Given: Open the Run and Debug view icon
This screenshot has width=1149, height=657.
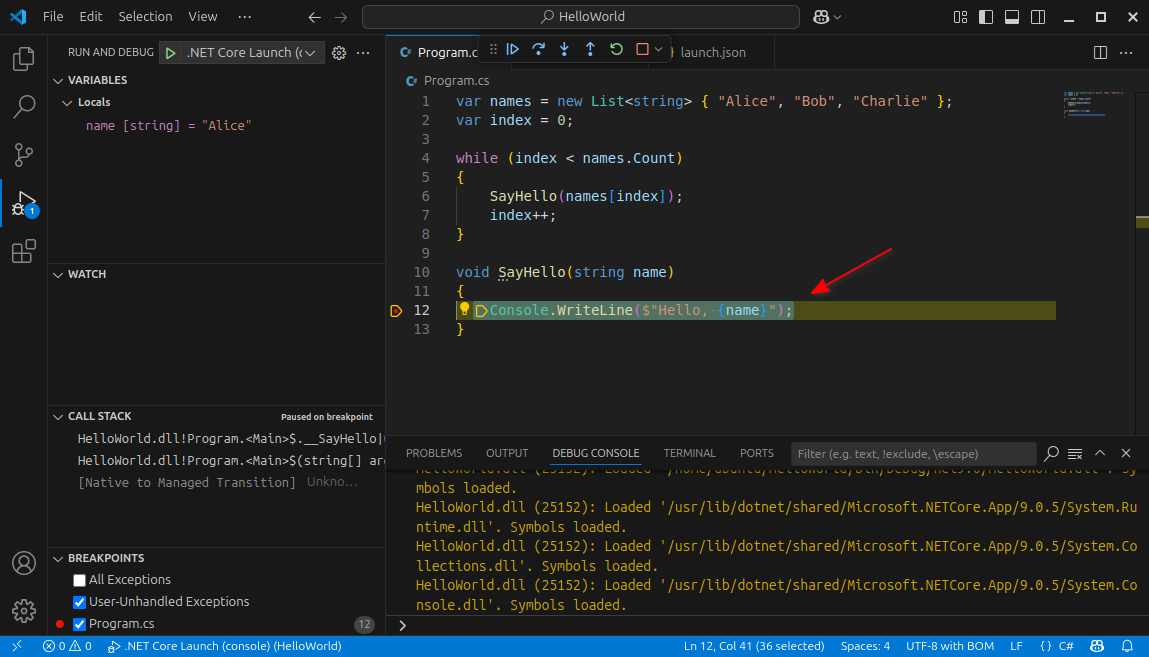Looking at the screenshot, I should coord(23,203).
